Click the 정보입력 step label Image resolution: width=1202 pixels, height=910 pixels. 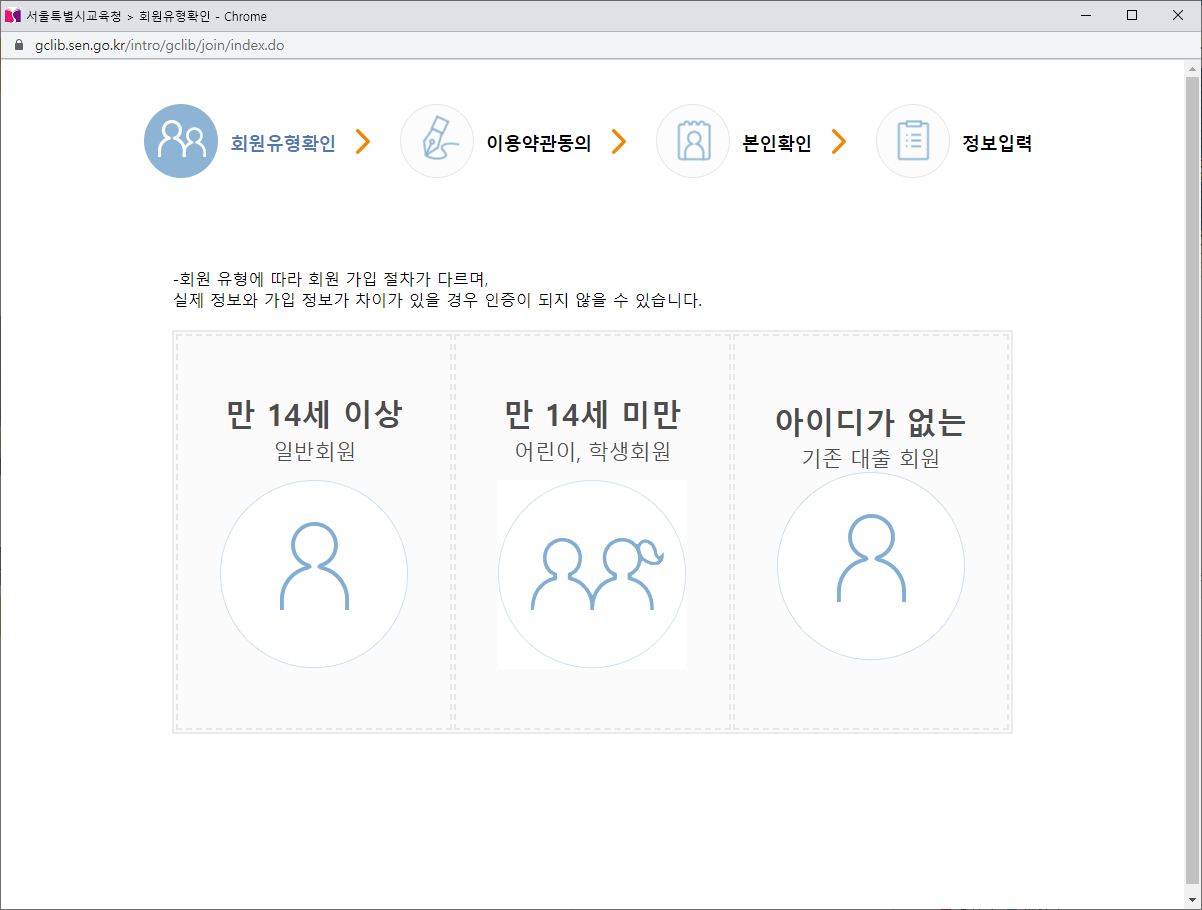pyautogui.click(x=997, y=143)
